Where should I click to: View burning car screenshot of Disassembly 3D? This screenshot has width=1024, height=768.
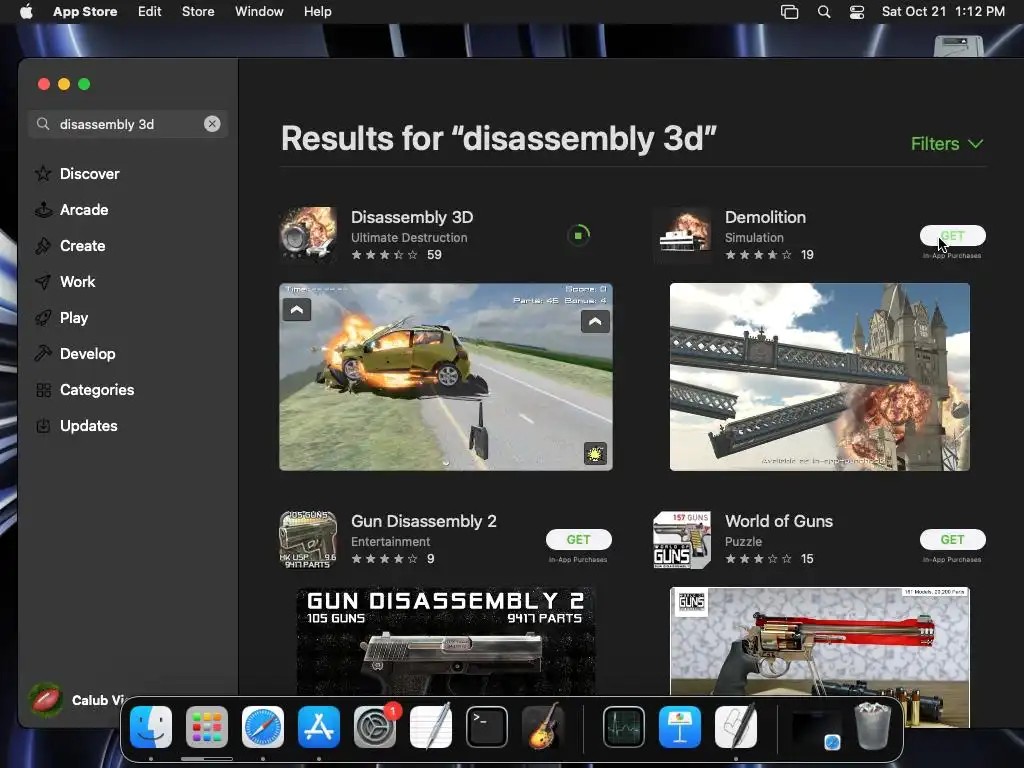[446, 377]
